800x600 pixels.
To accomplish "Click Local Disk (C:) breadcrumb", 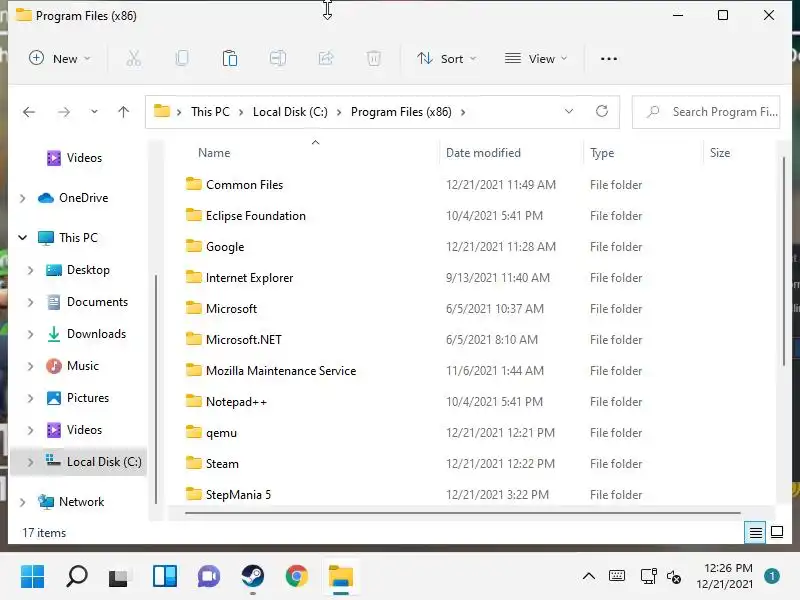I will pos(290,112).
